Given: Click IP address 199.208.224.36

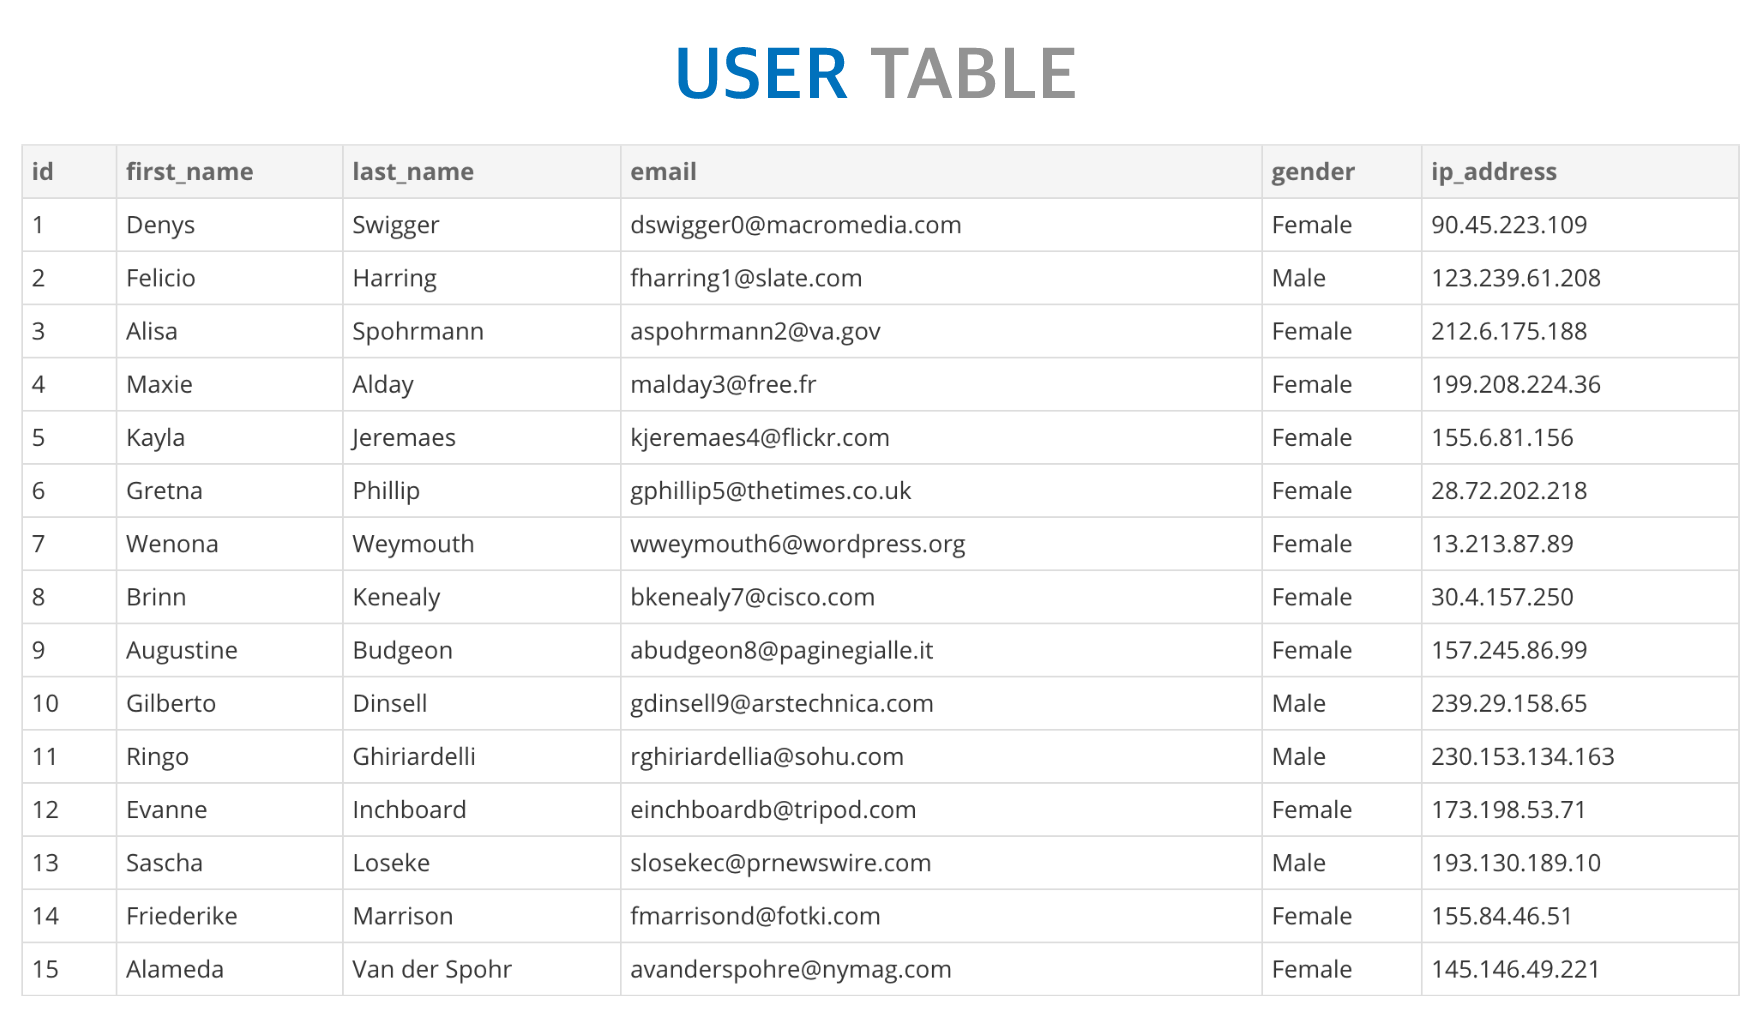Looking at the screenshot, I should 1516,384.
